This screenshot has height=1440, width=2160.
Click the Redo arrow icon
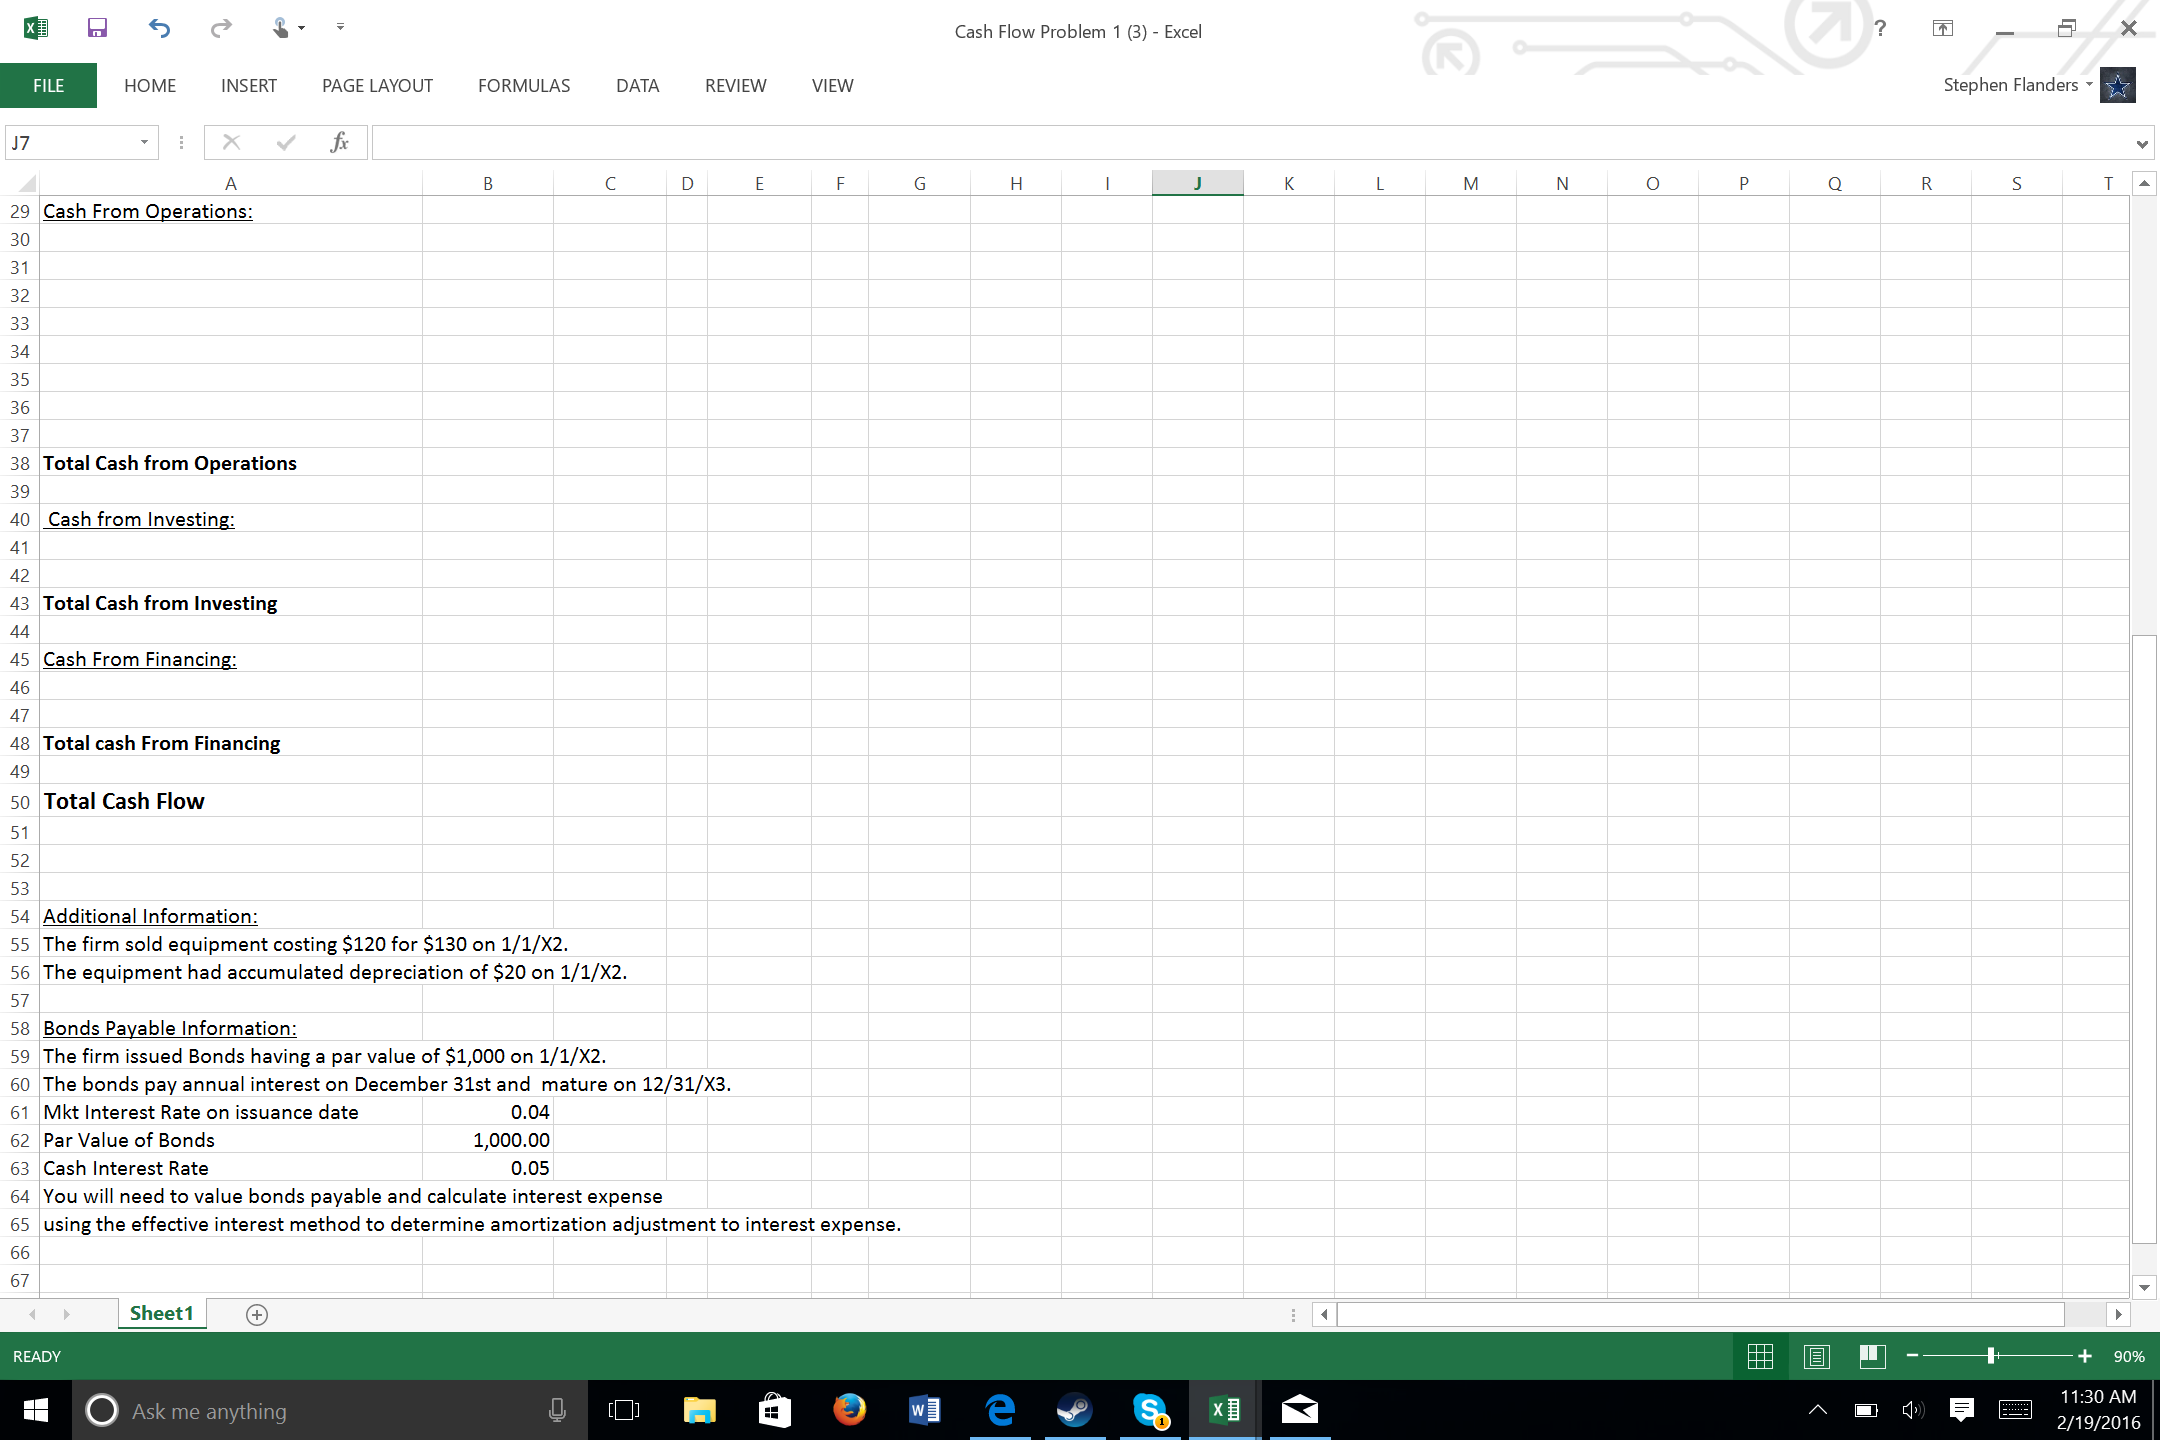click(221, 28)
